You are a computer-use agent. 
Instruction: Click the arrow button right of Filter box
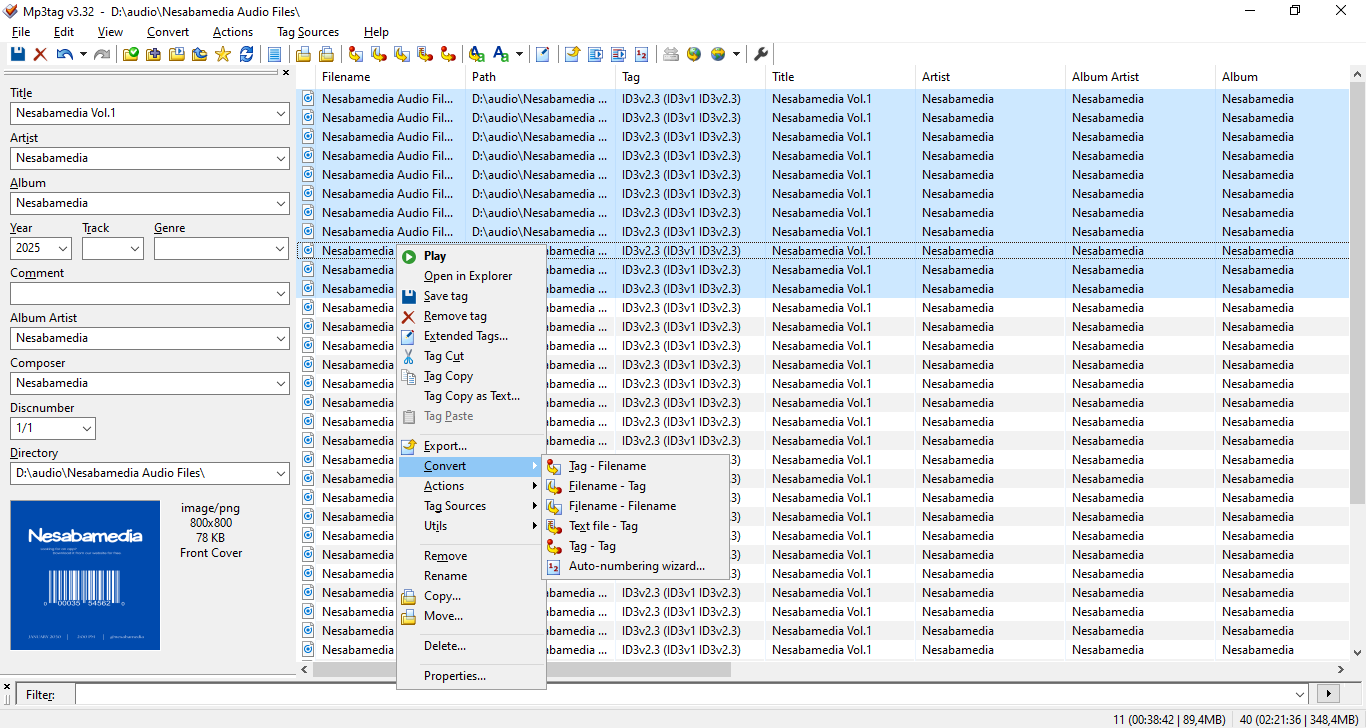(x=1328, y=694)
